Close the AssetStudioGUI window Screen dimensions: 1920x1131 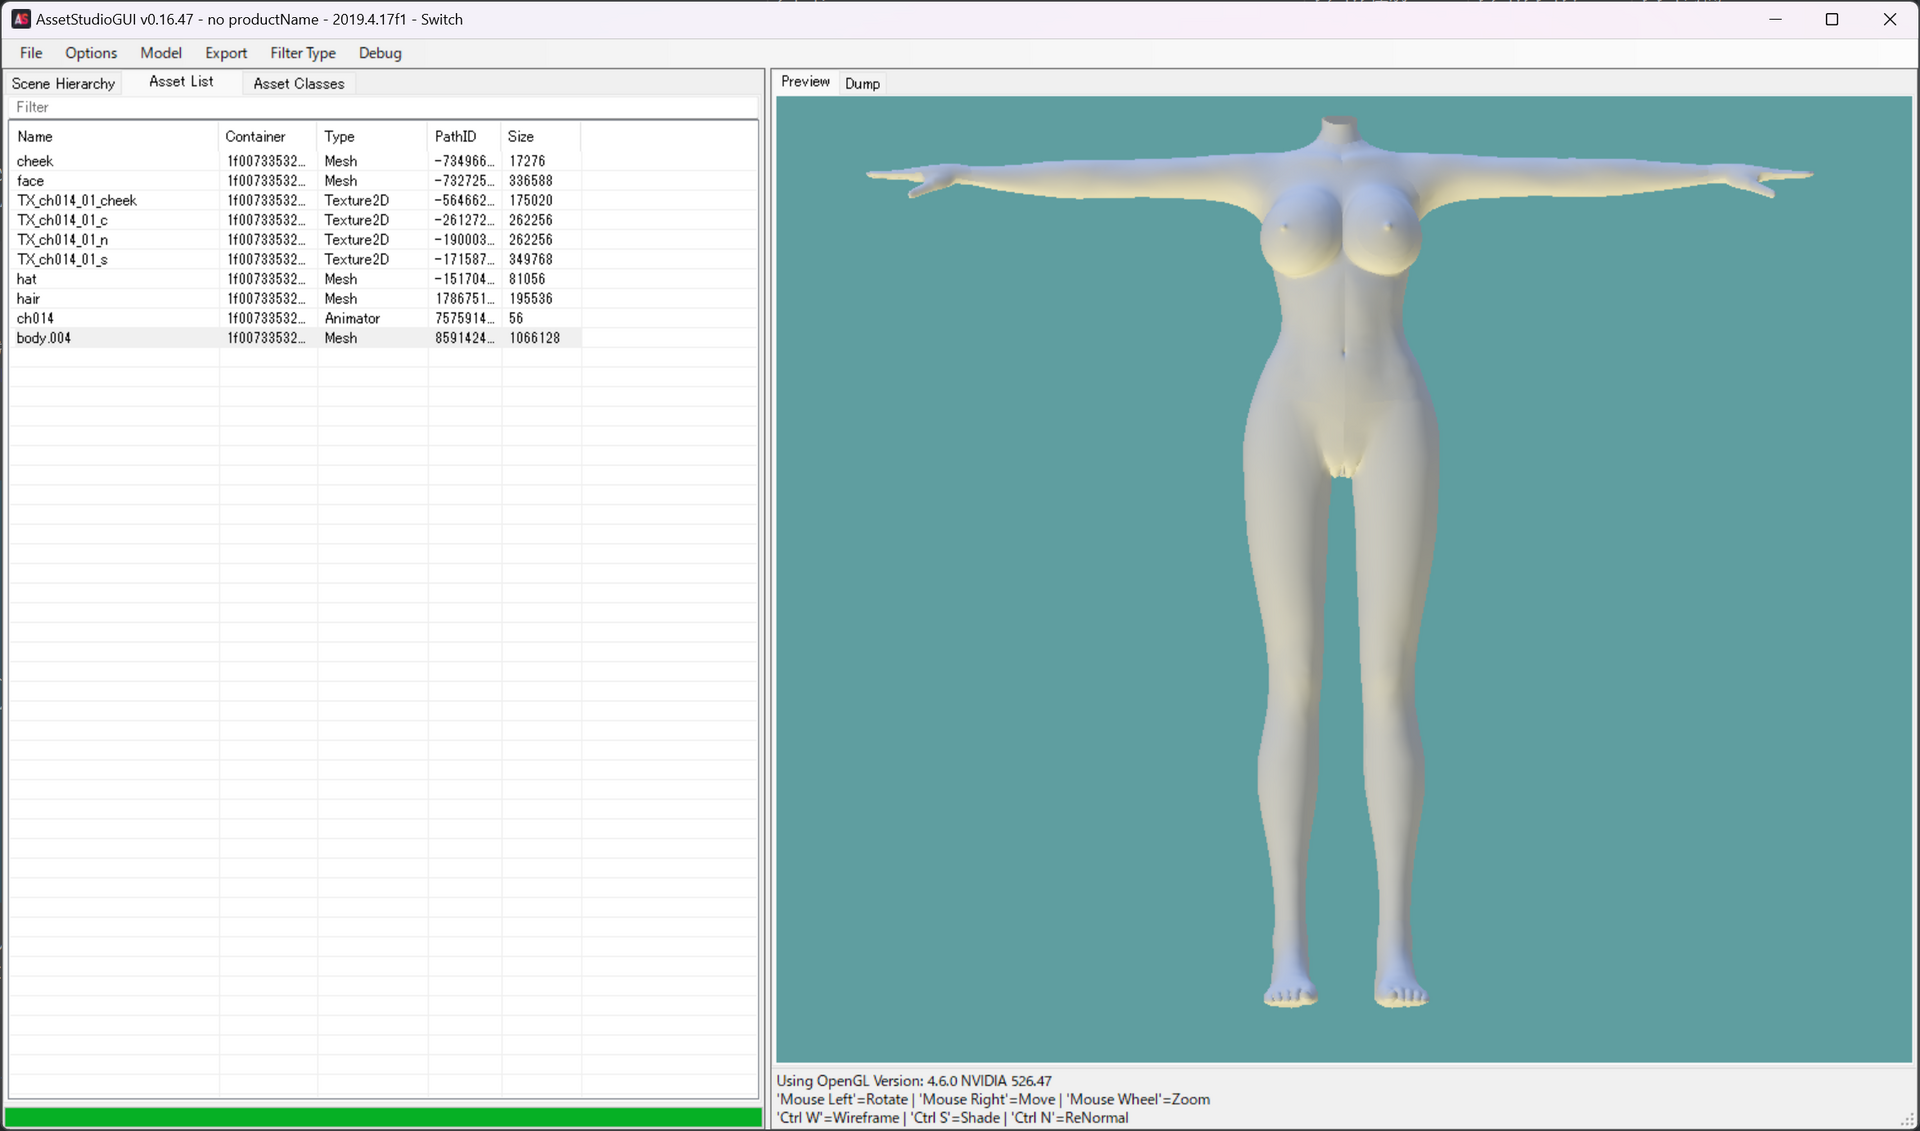pyautogui.click(x=1890, y=19)
